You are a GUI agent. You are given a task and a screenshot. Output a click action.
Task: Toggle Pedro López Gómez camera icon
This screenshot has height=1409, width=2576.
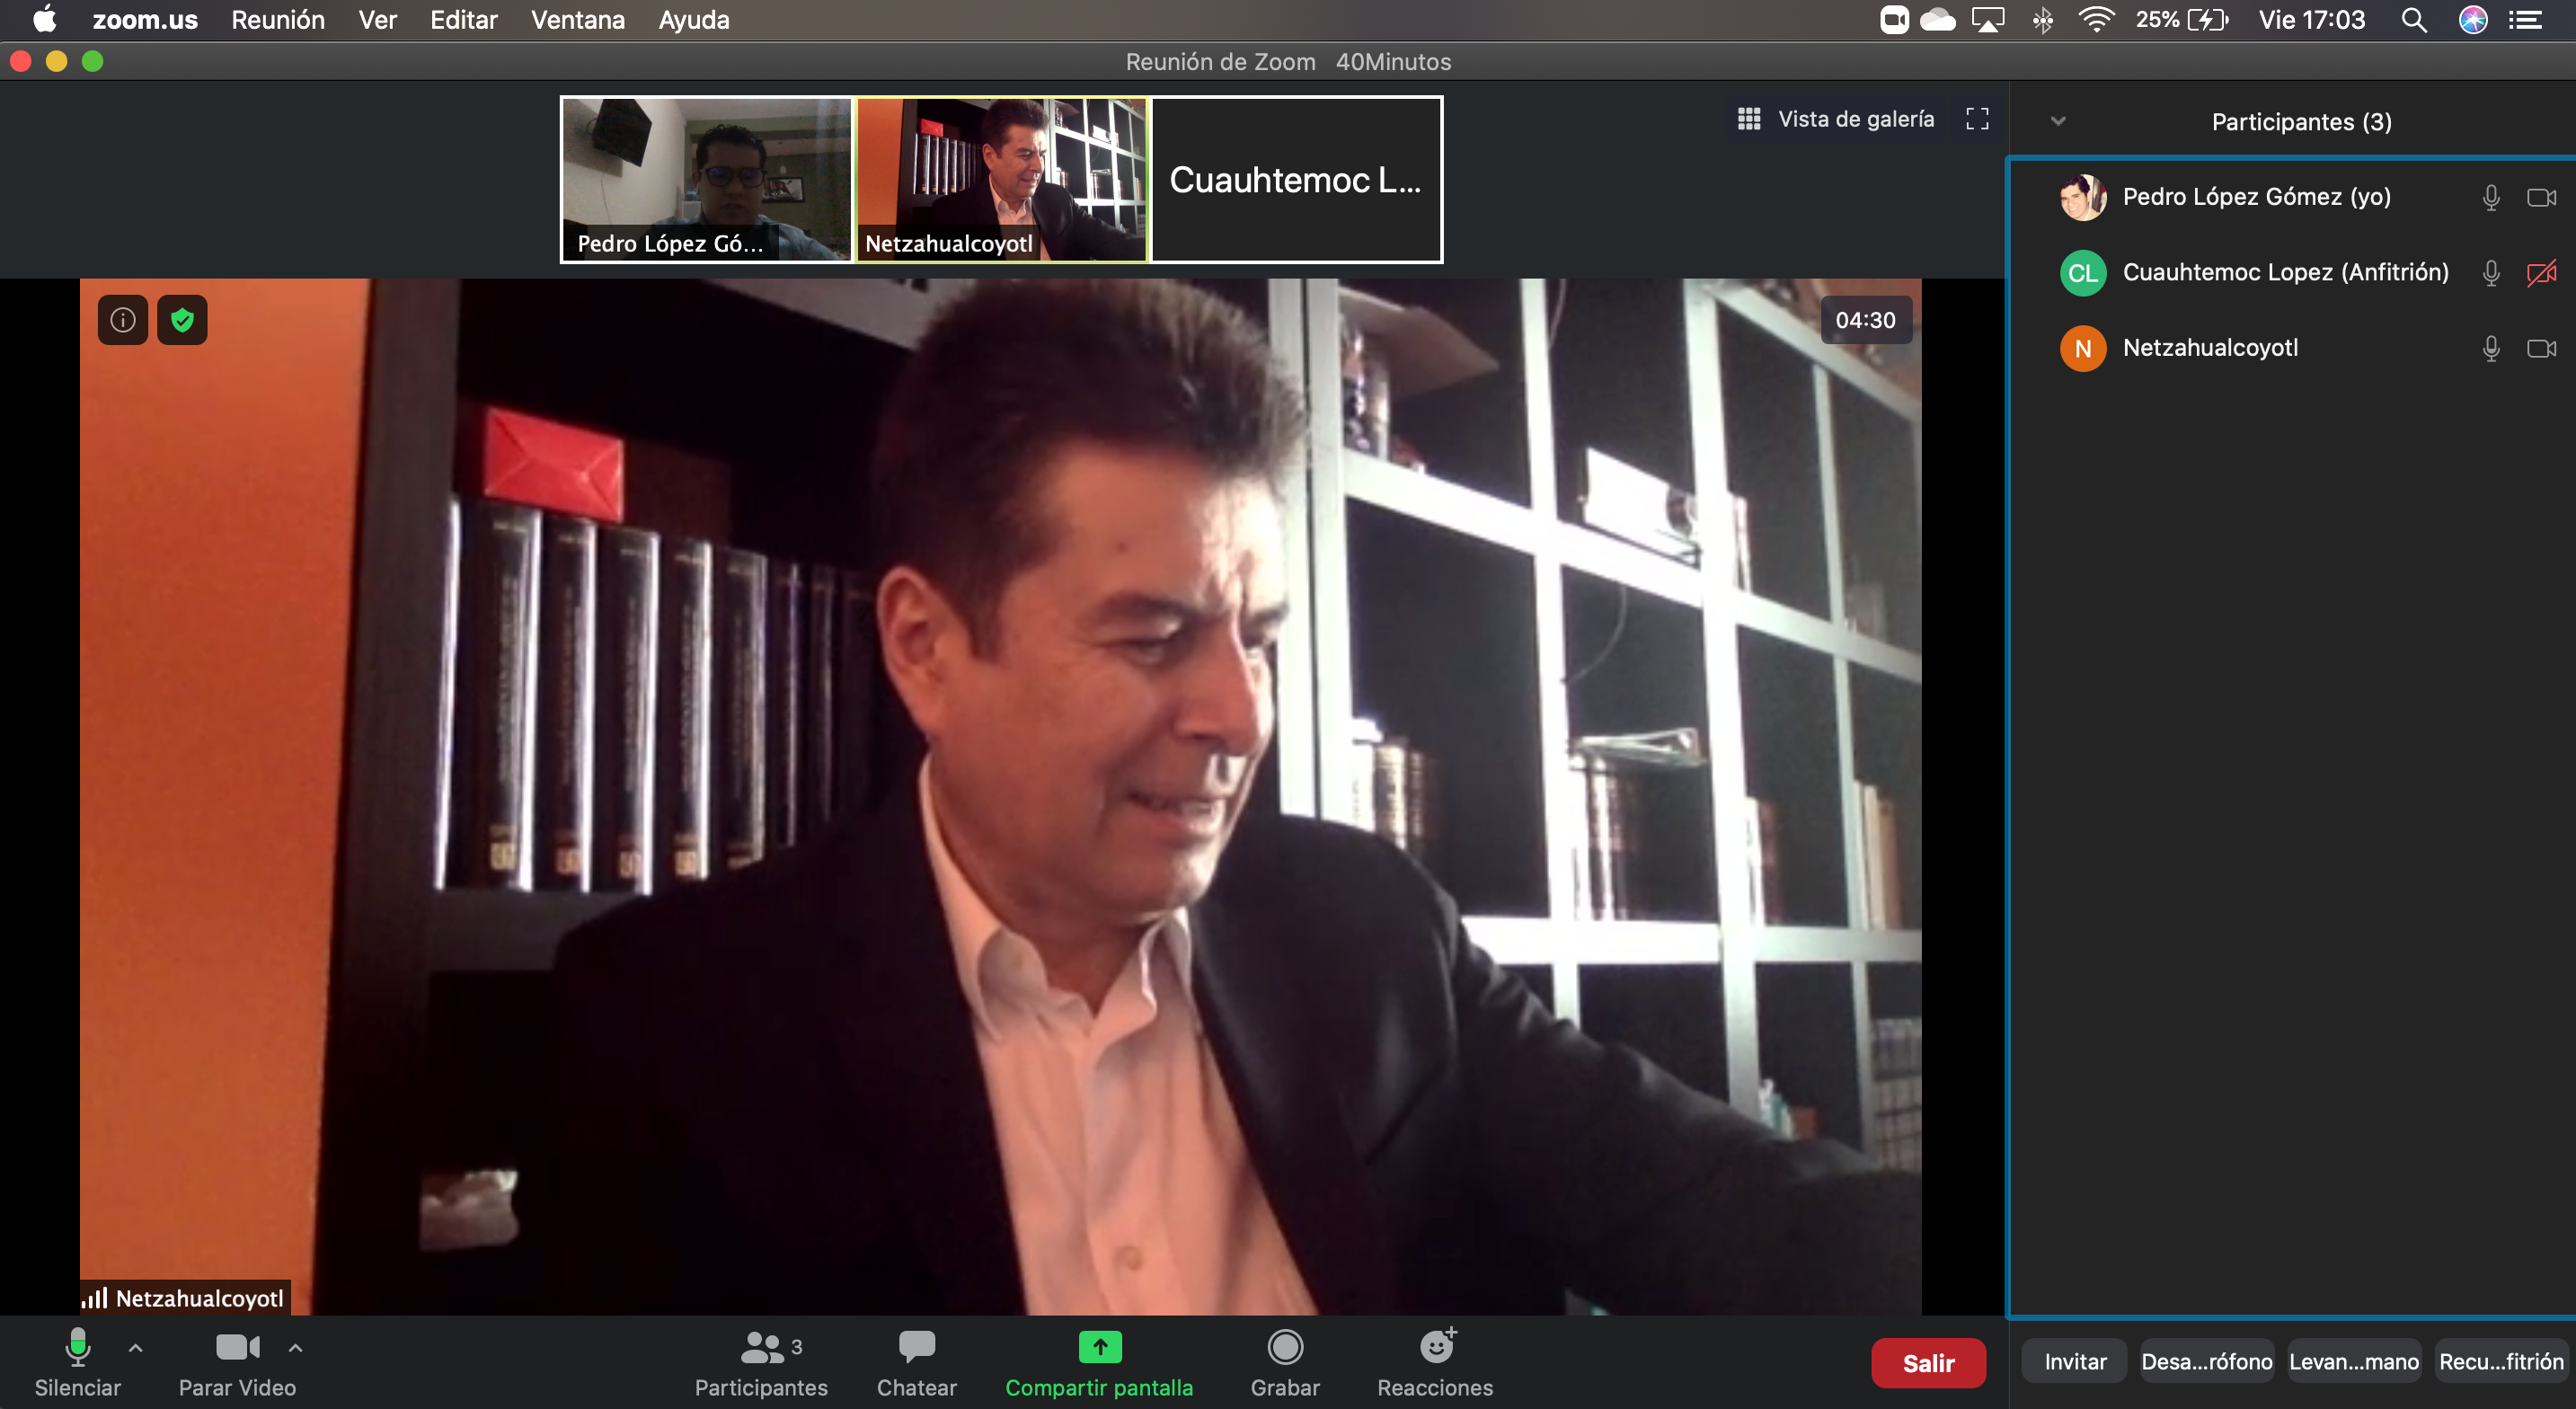coord(2541,197)
